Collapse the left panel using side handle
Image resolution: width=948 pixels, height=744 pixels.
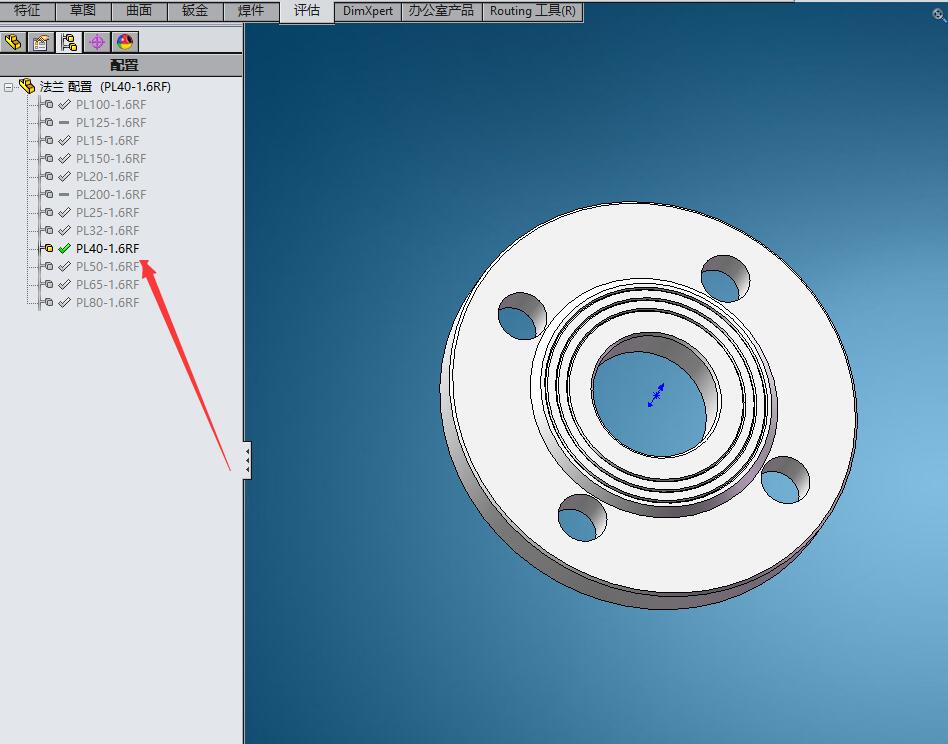pos(247,460)
